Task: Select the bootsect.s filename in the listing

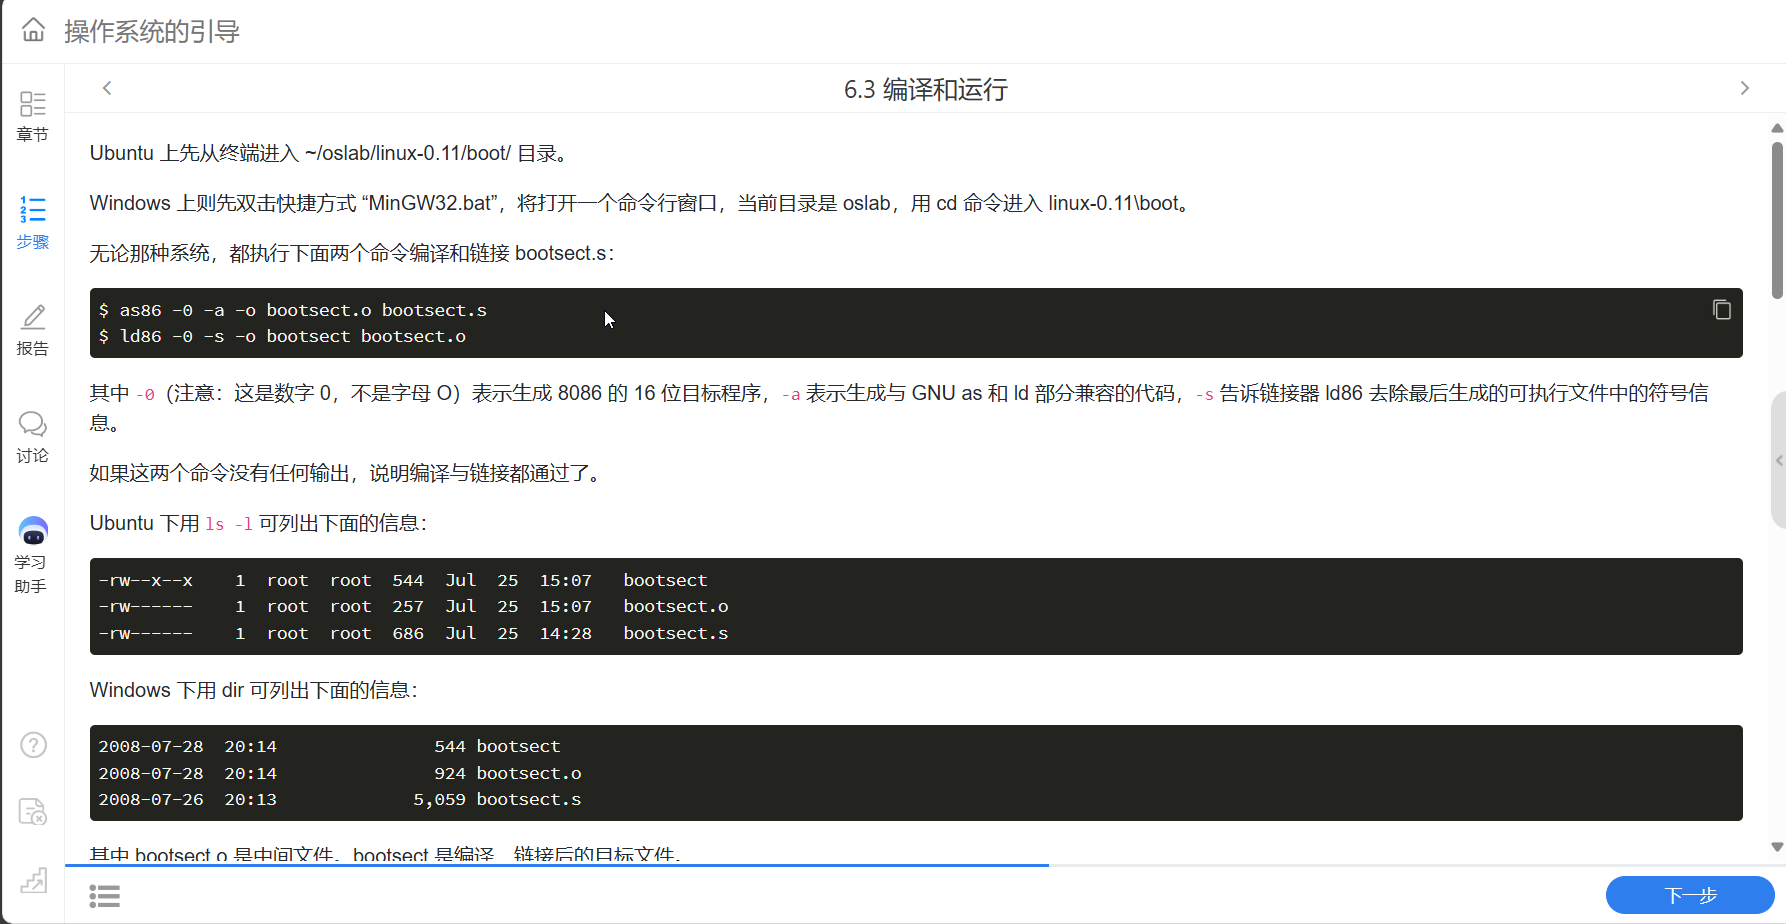Action: click(x=675, y=632)
